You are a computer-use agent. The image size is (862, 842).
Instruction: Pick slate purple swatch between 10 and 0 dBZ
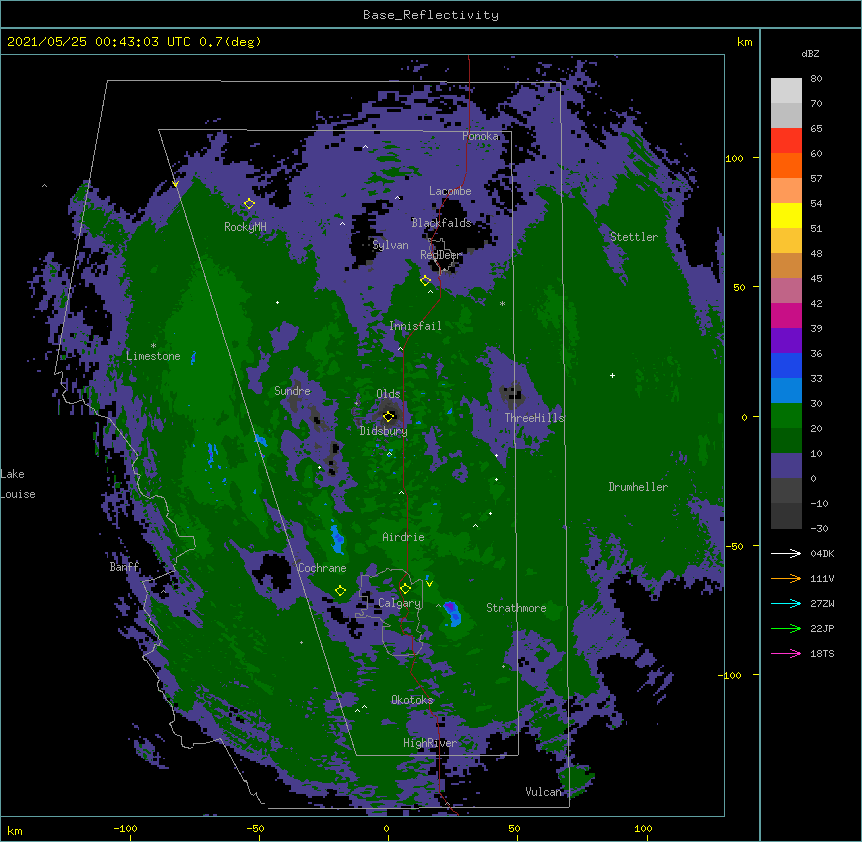[x=786, y=466]
